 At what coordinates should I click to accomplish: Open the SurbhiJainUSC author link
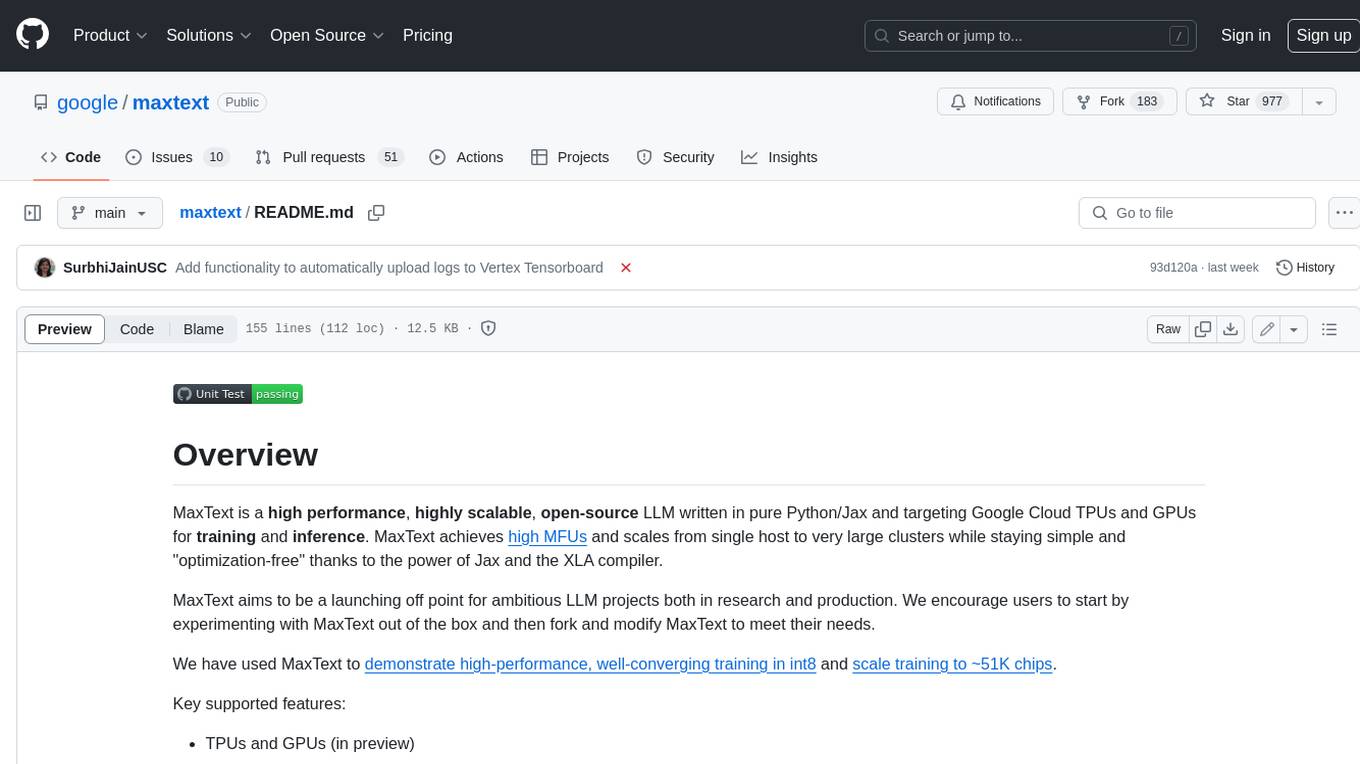115,268
